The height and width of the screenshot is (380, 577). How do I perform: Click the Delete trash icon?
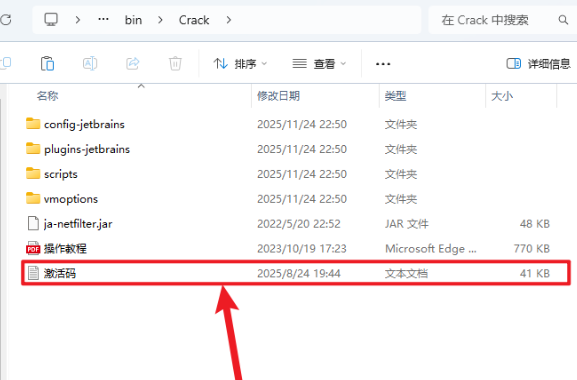(x=175, y=64)
